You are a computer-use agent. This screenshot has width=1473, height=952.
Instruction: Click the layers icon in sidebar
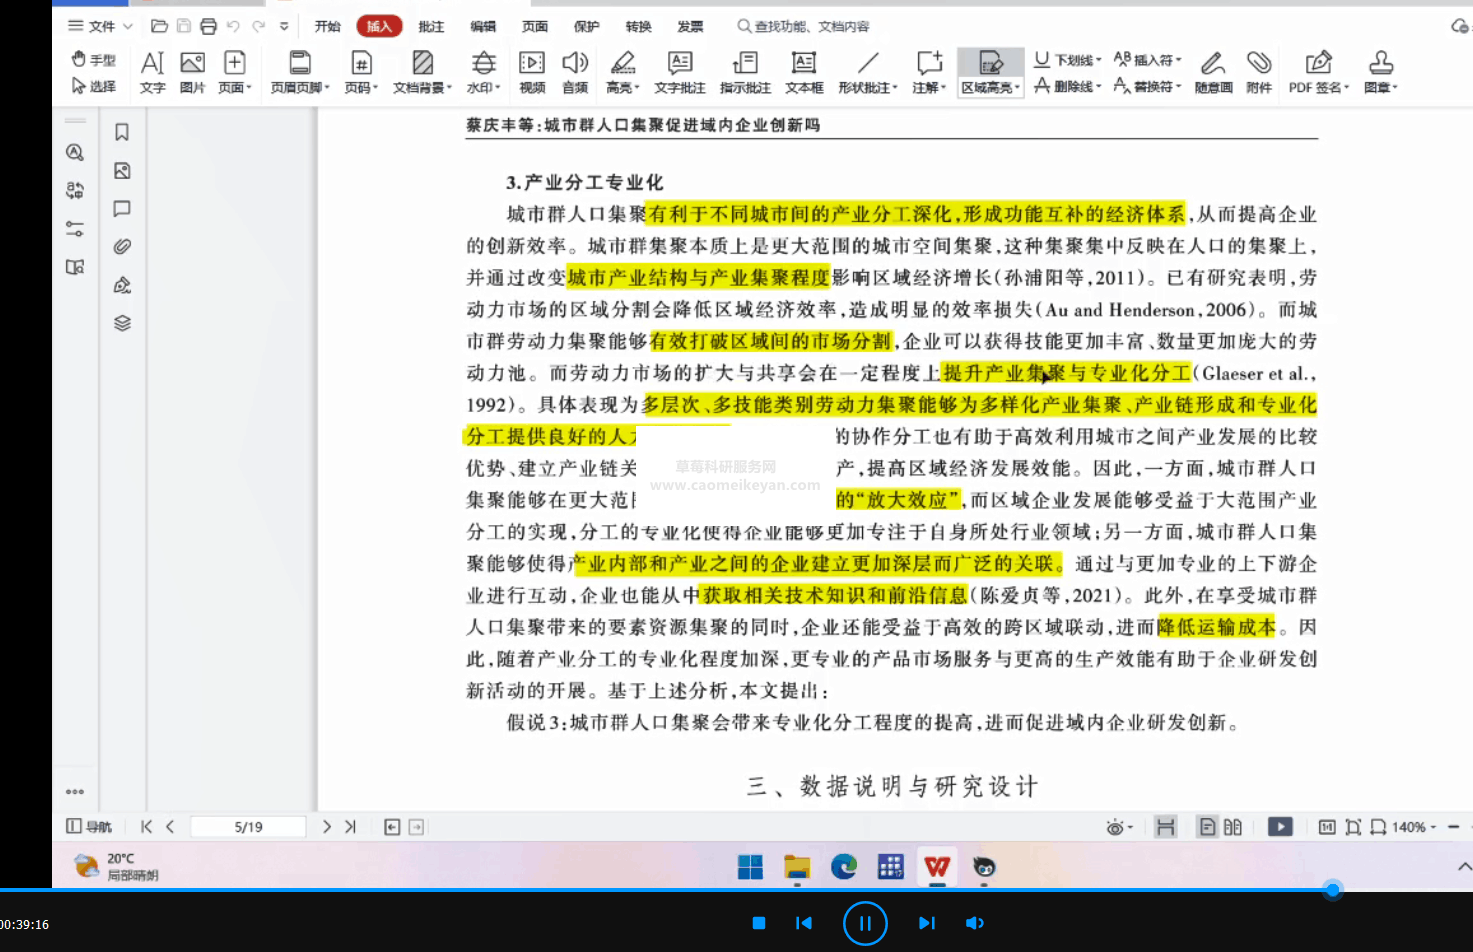tap(122, 323)
